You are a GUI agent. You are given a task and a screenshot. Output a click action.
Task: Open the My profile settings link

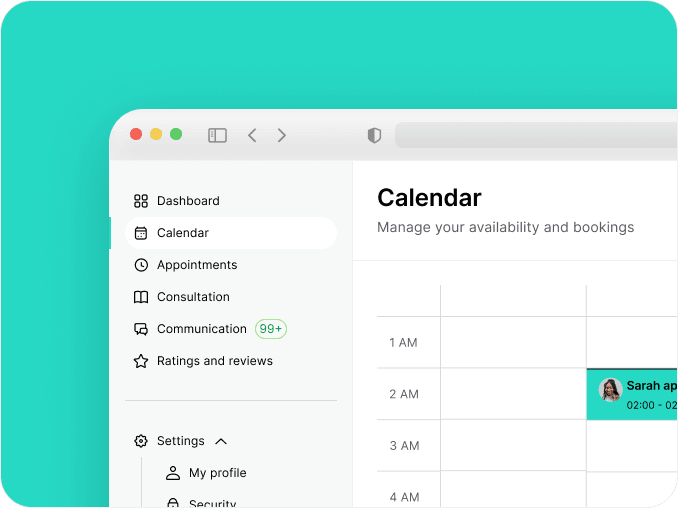click(217, 473)
